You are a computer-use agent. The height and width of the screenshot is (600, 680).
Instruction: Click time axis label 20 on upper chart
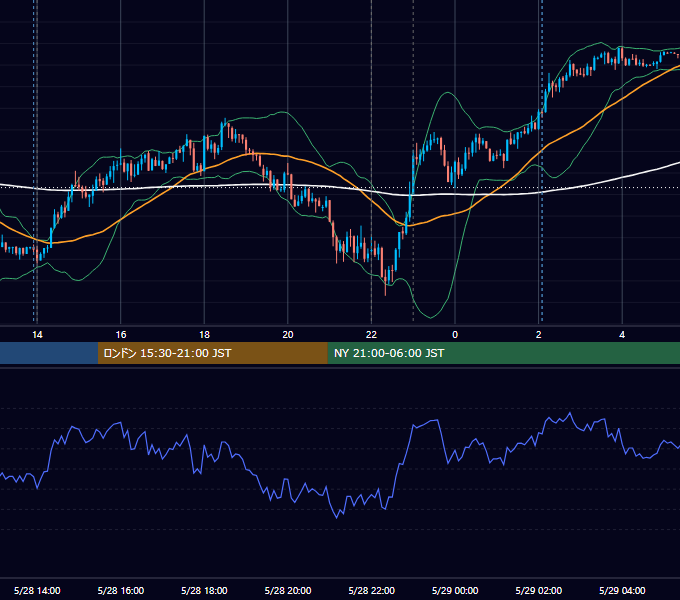288,335
